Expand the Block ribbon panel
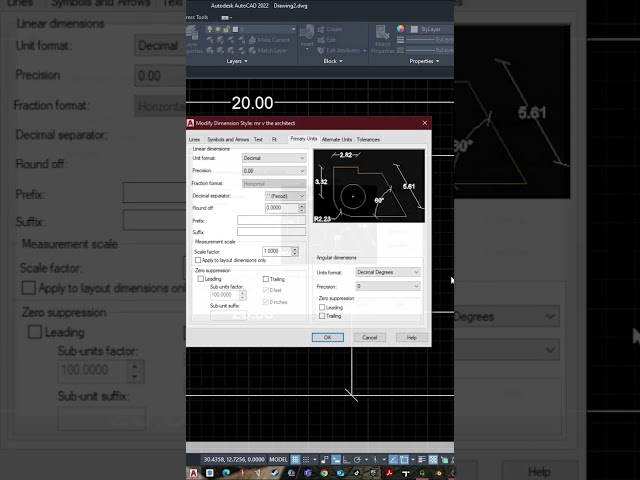Image resolution: width=640 pixels, height=480 pixels. tap(333, 61)
